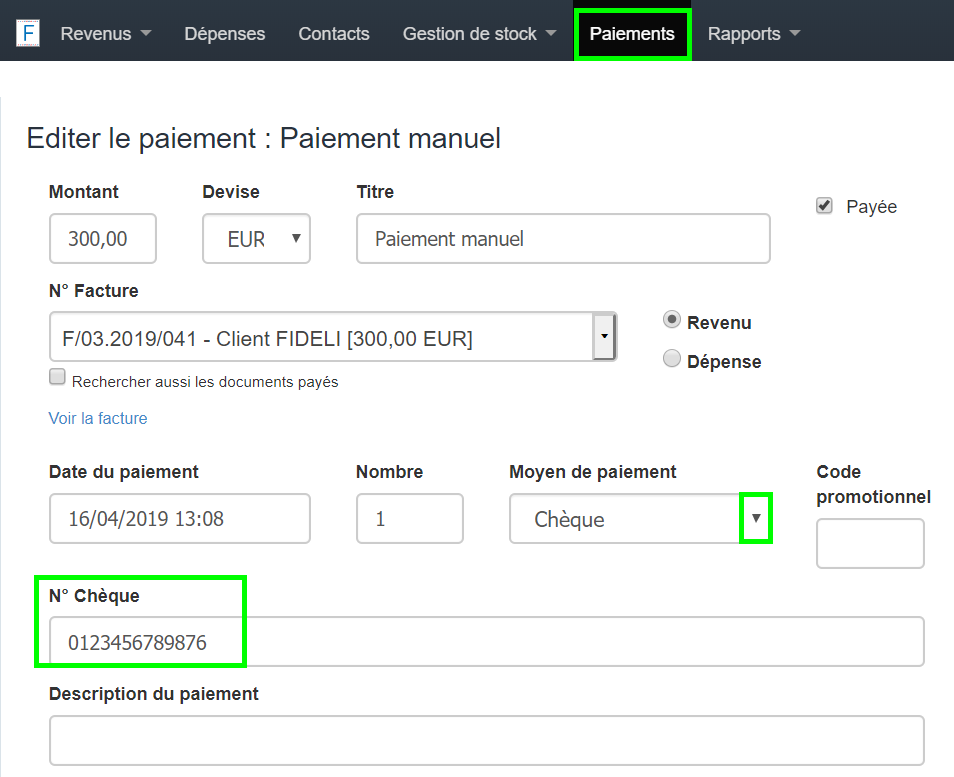Open the Devise currency dropdown
Screen dimensions: 954x777
(x=256, y=239)
